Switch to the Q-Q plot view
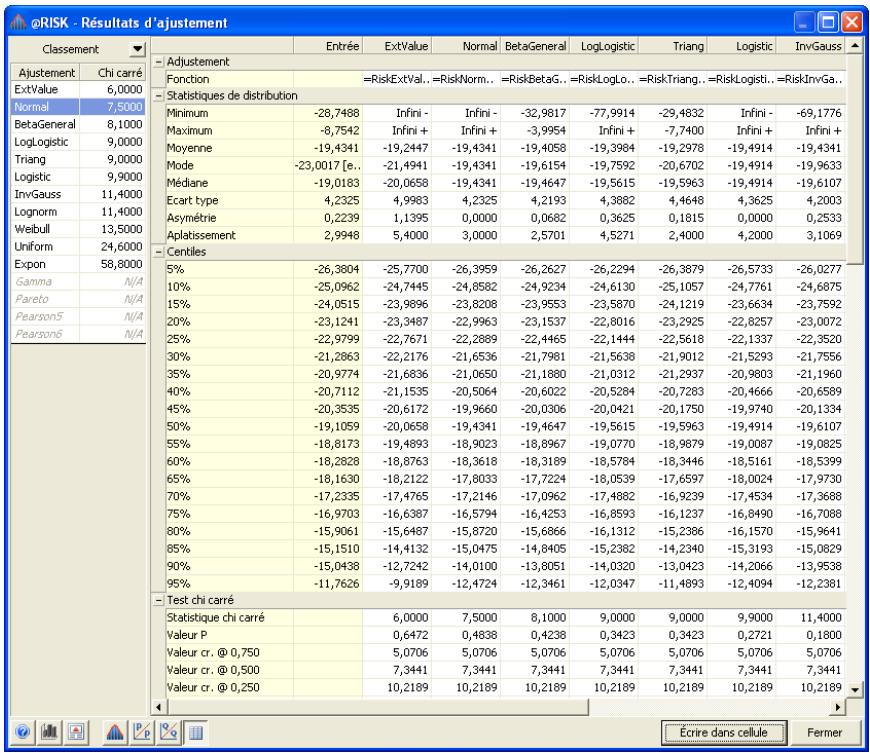870x753 pixels. 168,733
